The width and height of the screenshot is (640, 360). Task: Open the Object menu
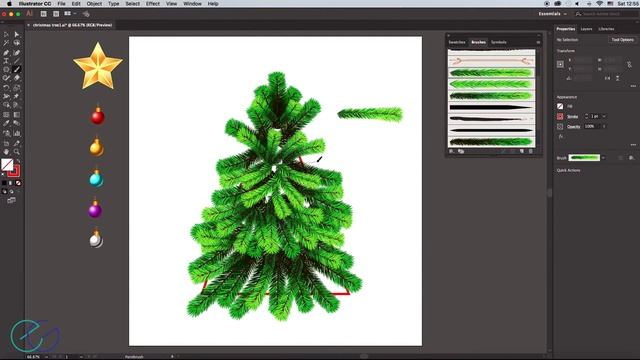pos(94,4)
